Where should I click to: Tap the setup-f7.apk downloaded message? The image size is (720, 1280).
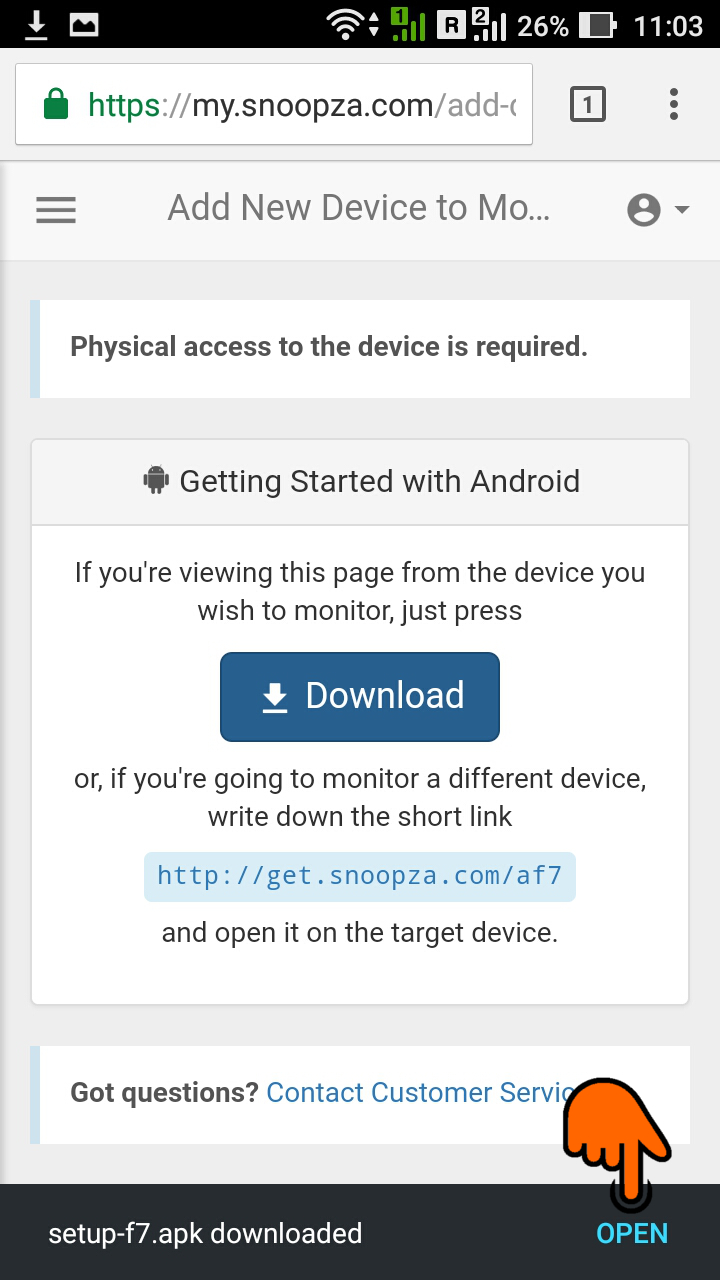point(205,1234)
